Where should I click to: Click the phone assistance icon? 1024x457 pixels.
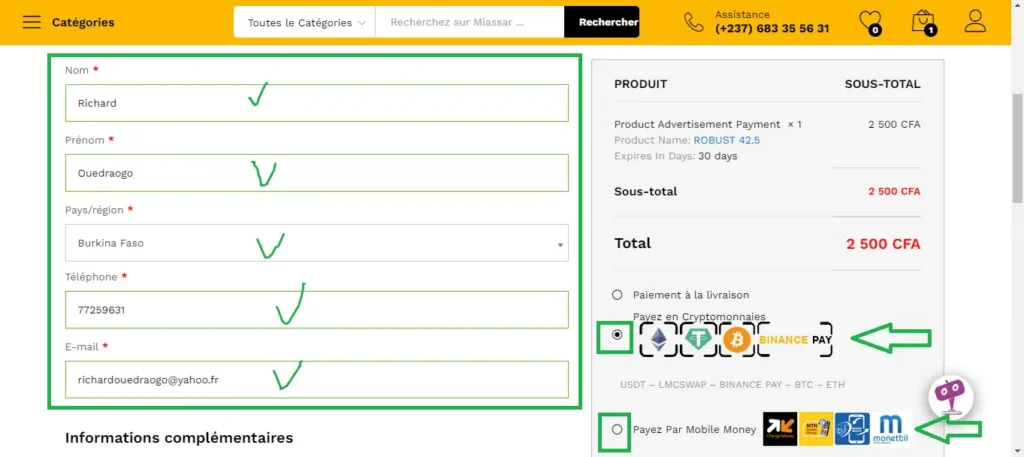(693, 22)
